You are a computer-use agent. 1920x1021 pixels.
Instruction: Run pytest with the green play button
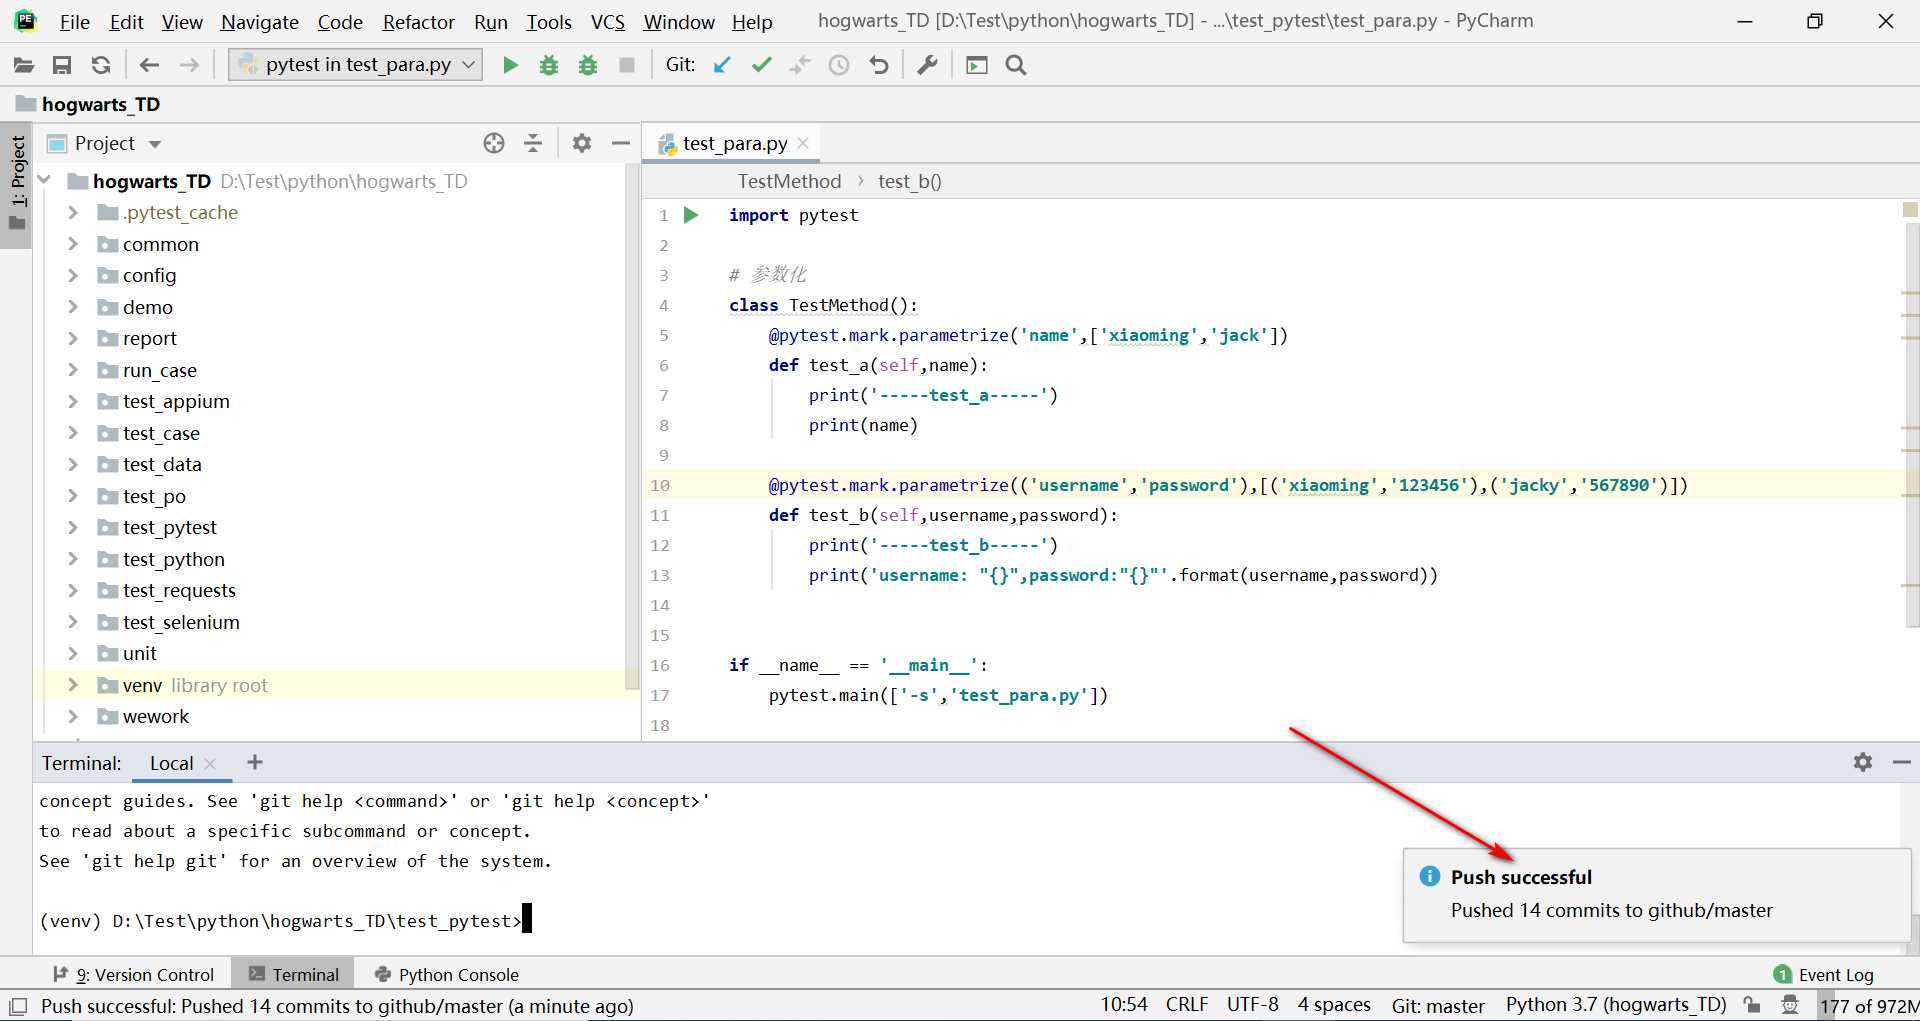click(510, 65)
